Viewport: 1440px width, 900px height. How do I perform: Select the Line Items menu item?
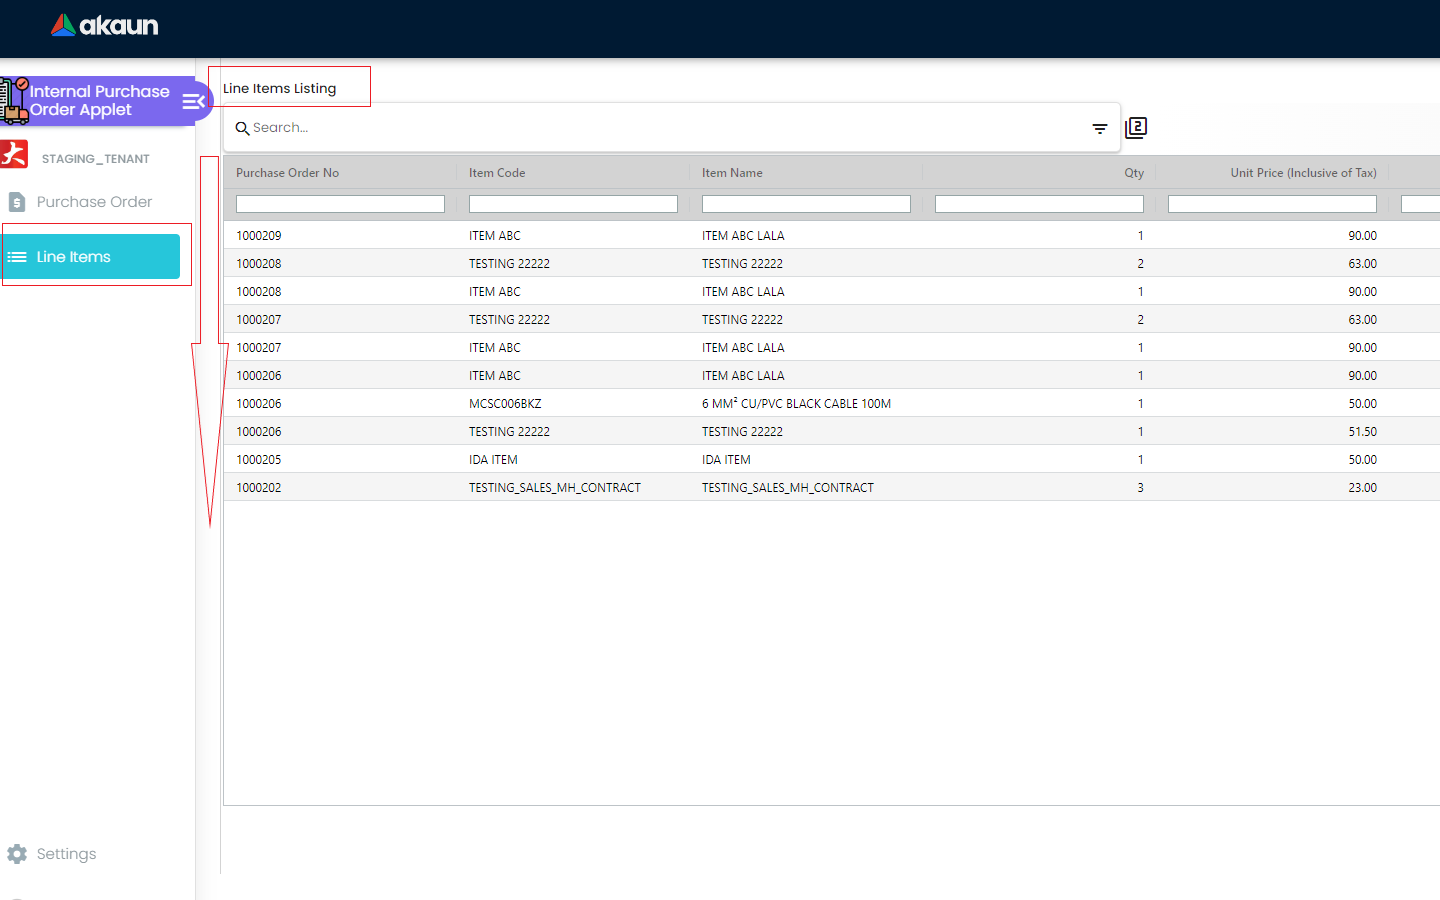(91, 257)
